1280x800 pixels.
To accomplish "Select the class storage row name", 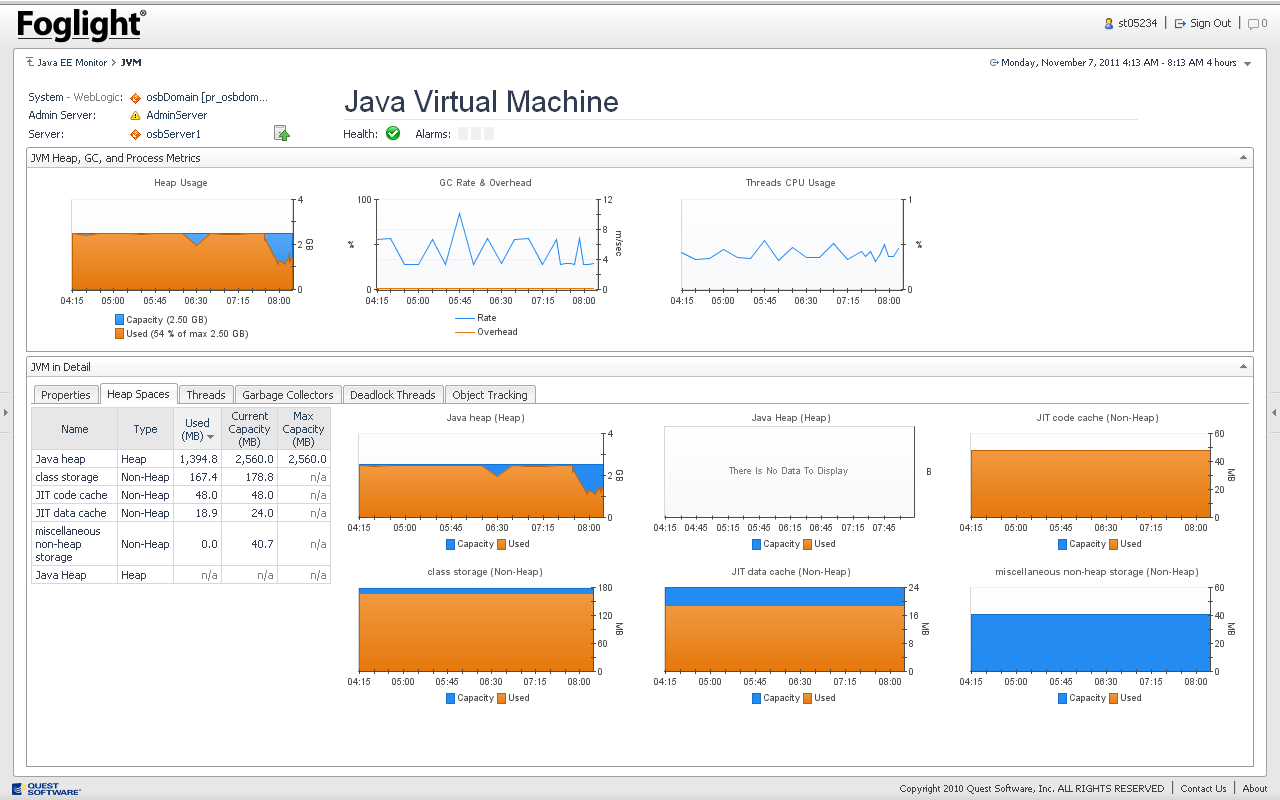I will click(67, 477).
